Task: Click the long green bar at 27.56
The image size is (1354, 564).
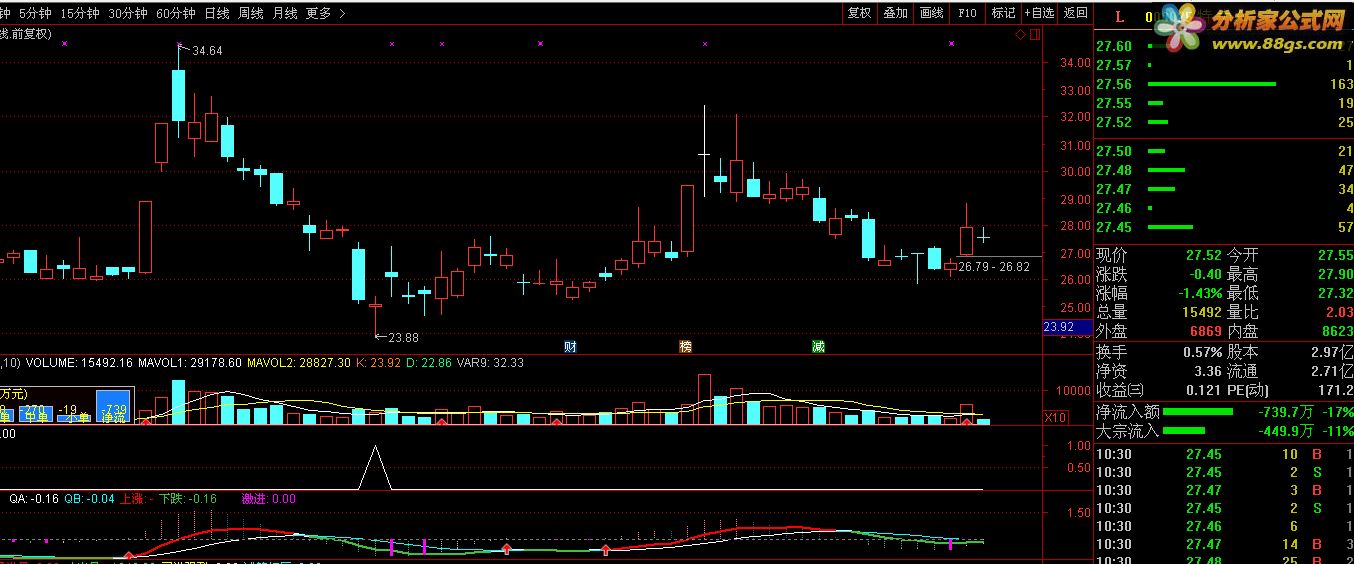Action: (x=1212, y=84)
